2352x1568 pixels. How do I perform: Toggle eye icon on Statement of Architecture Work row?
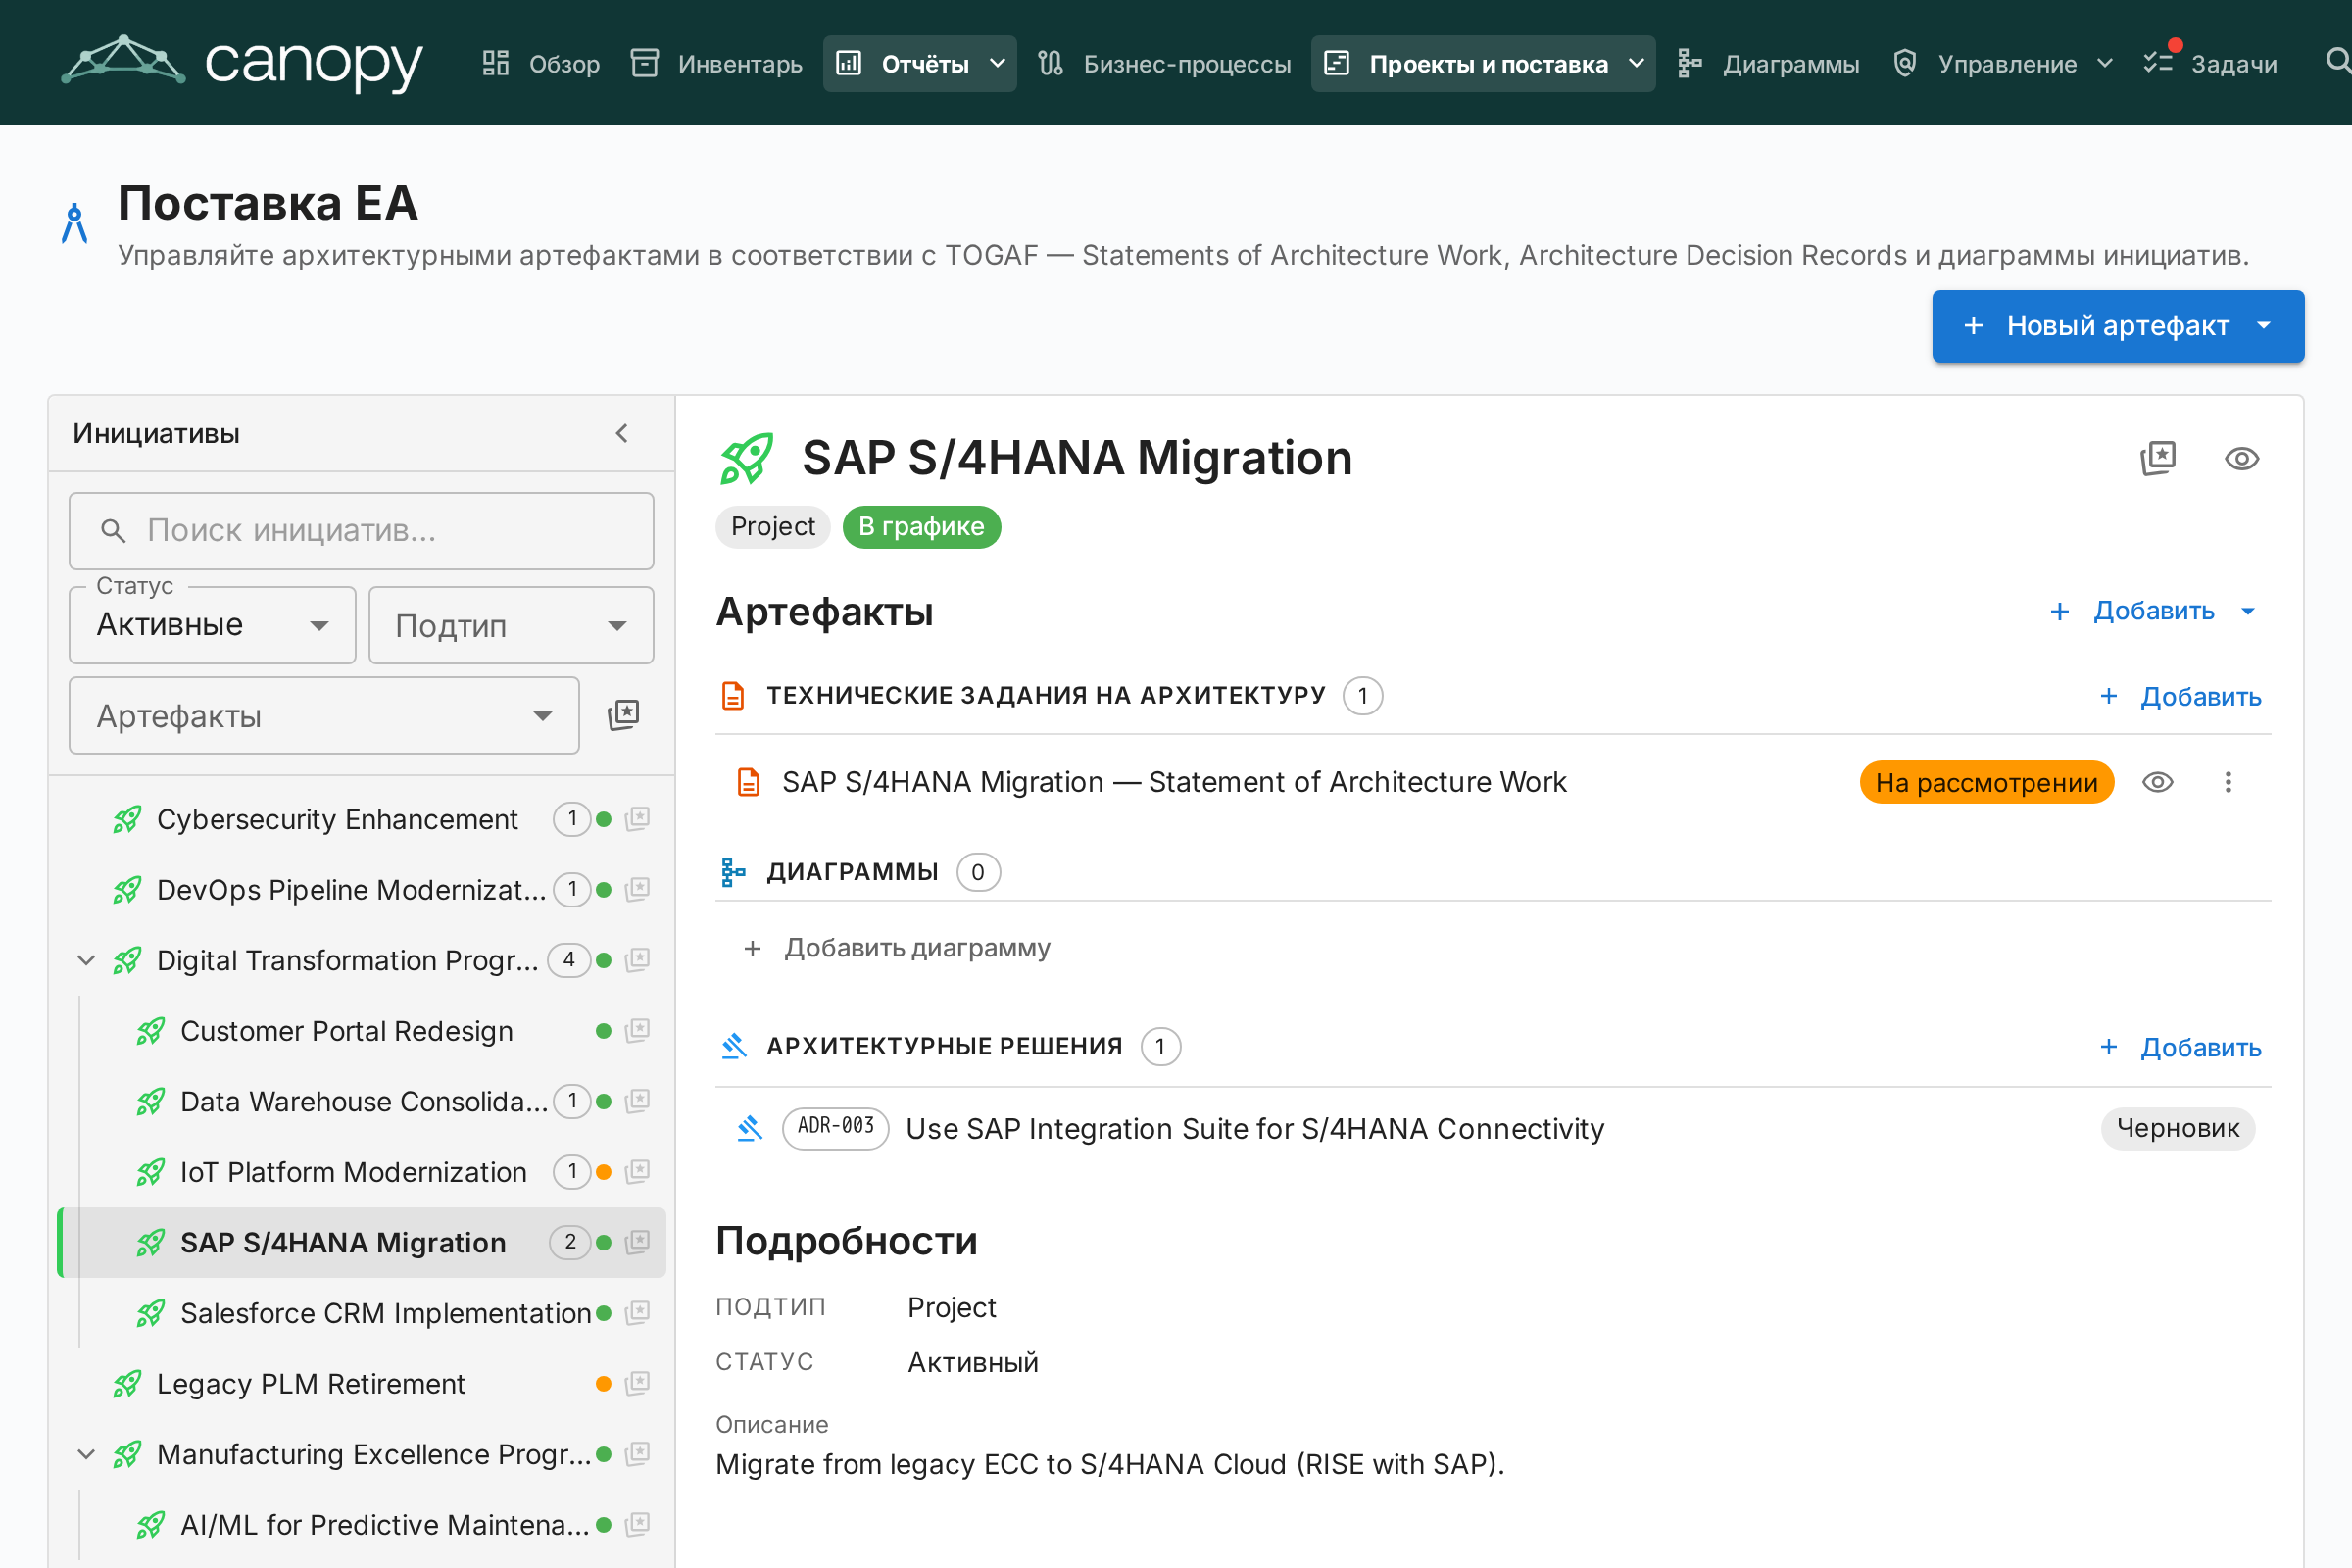(x=2157, y=782)
